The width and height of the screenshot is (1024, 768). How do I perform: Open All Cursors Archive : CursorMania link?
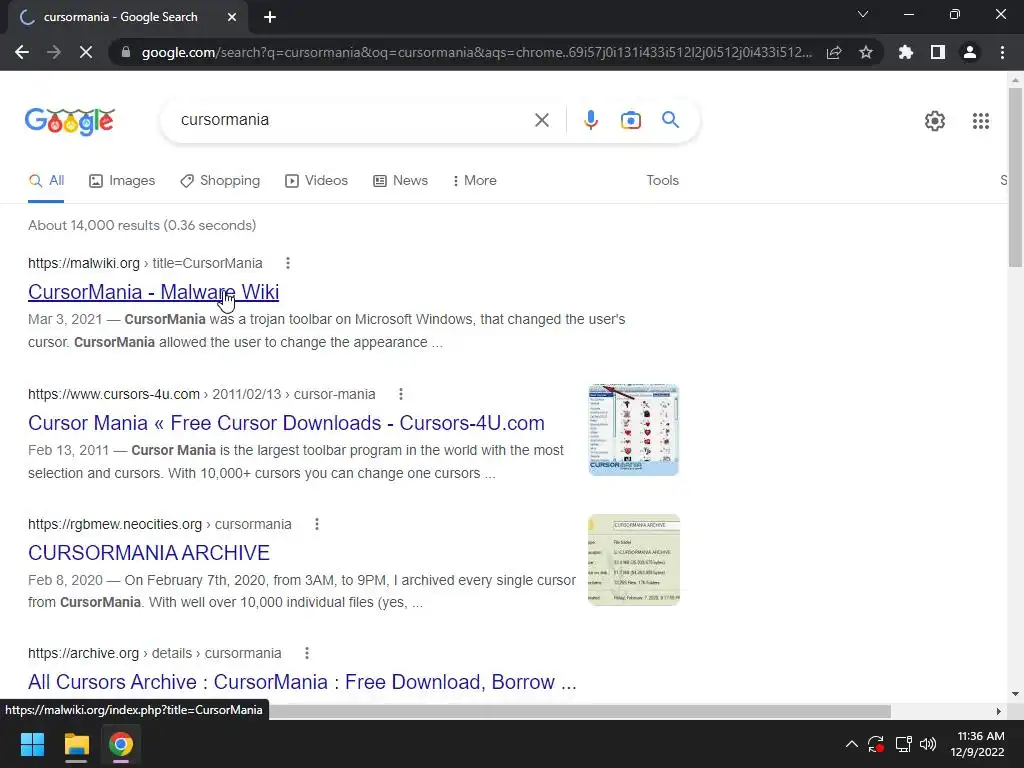(x=302, y=682)
